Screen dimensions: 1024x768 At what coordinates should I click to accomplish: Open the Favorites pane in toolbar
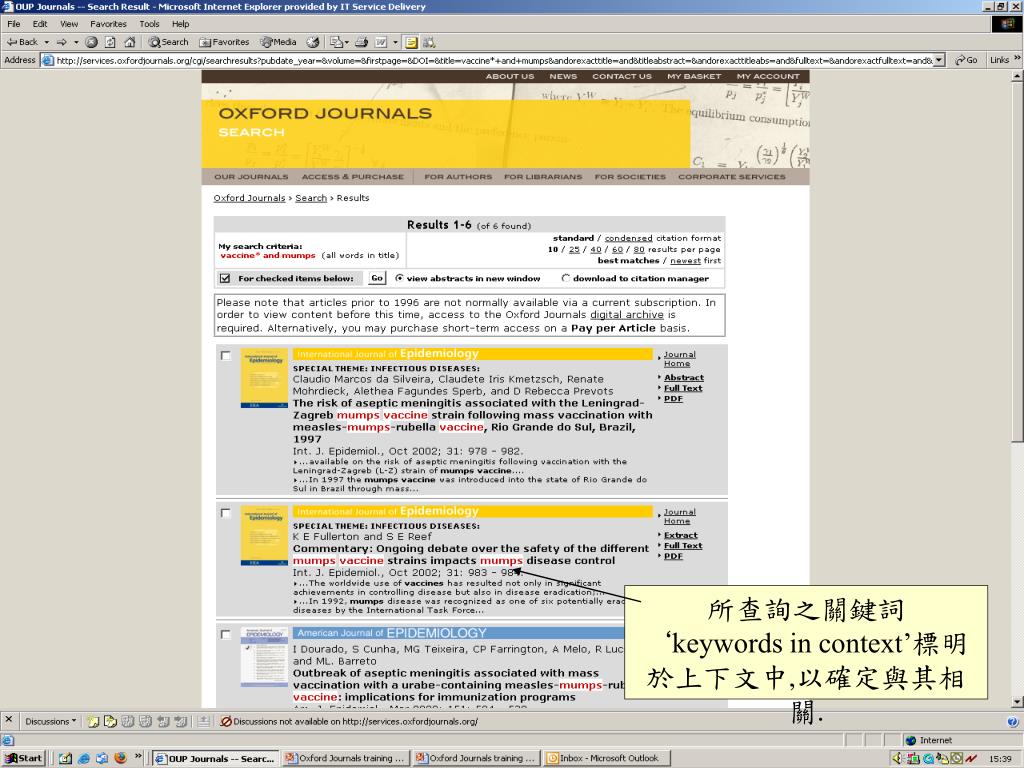(x=224, y=42)
